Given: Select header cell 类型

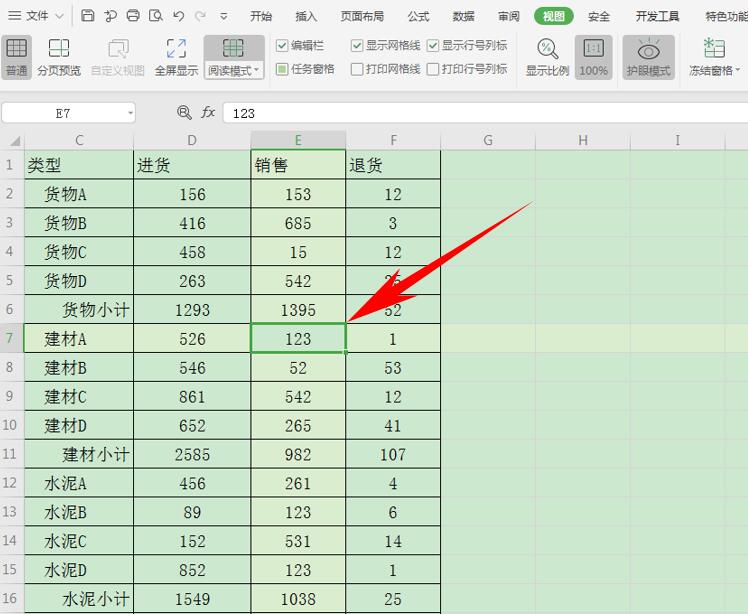Looking at the screenshot, I should 79,165.
